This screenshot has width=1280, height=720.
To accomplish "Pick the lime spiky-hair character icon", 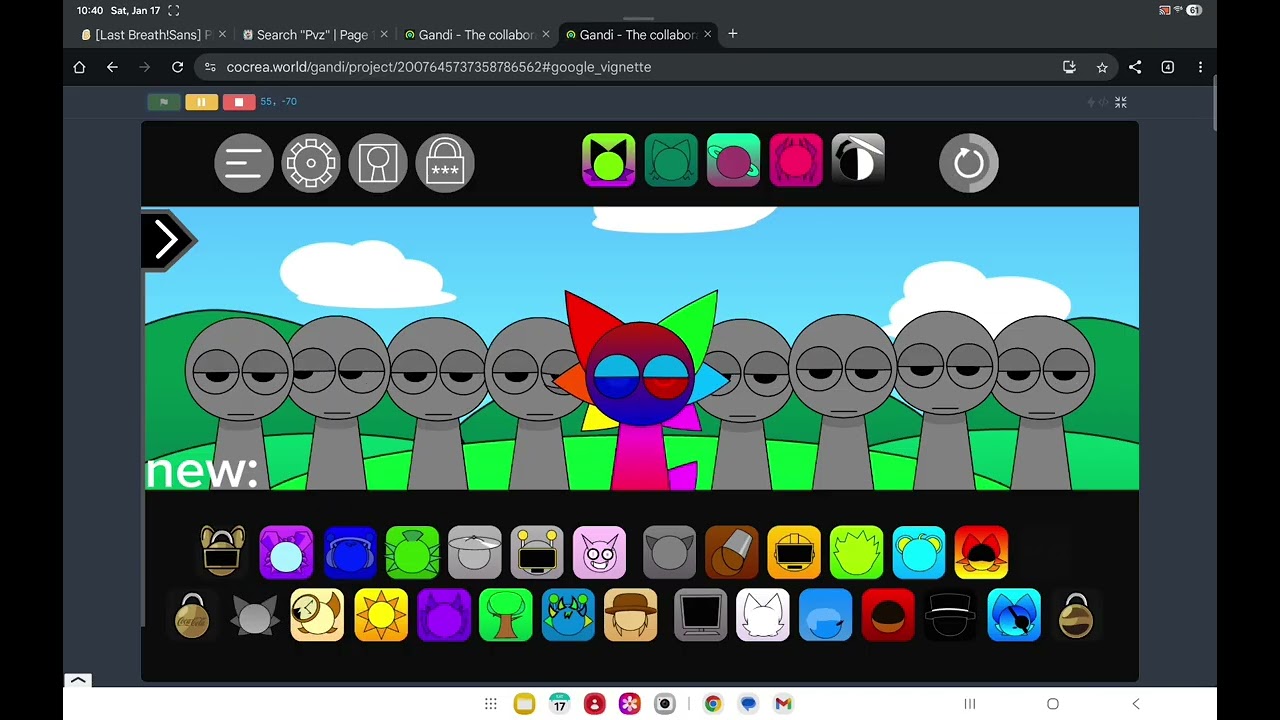I will point(857,552).
